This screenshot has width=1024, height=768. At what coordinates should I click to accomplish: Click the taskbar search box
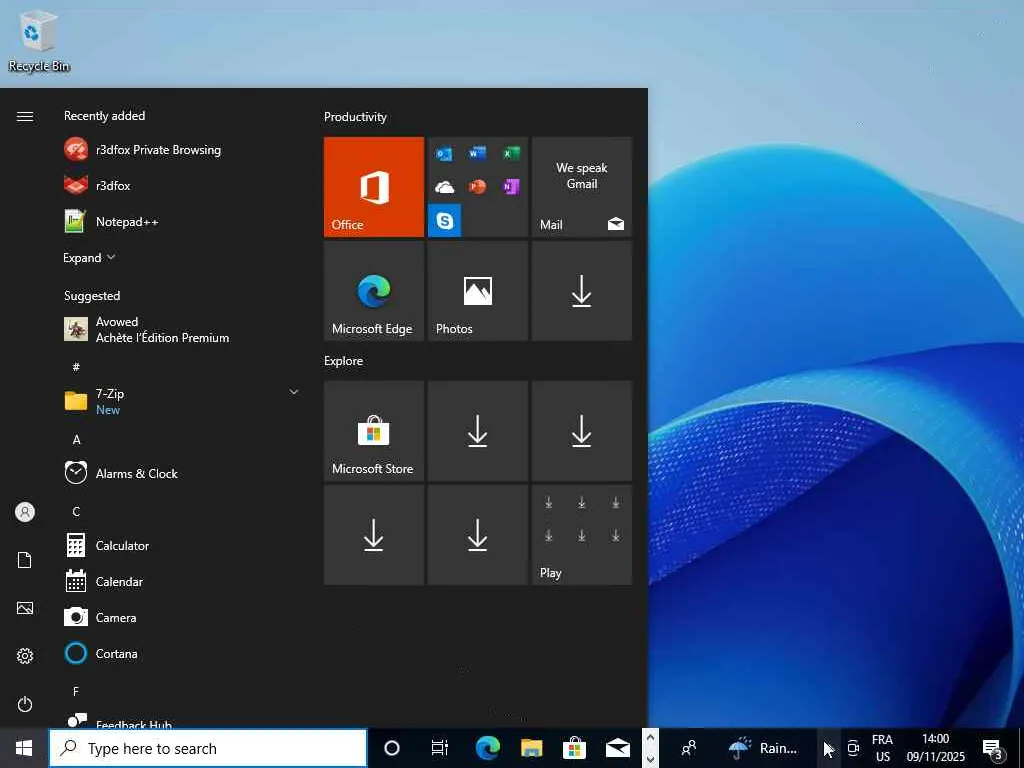pos(208,748)
